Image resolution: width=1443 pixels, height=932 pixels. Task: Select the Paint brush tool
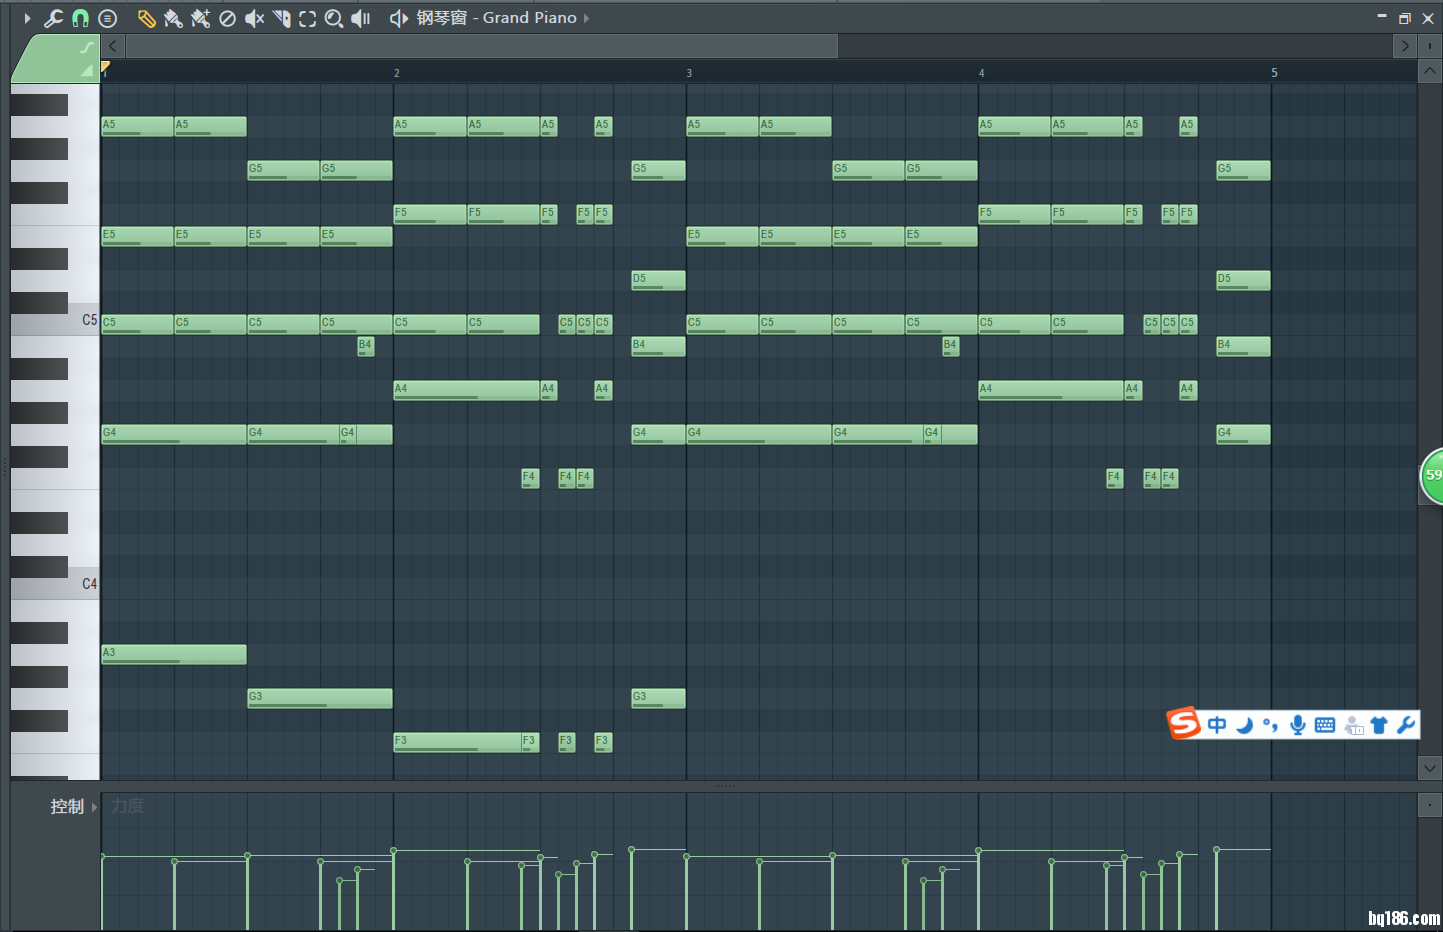[173, 18]
